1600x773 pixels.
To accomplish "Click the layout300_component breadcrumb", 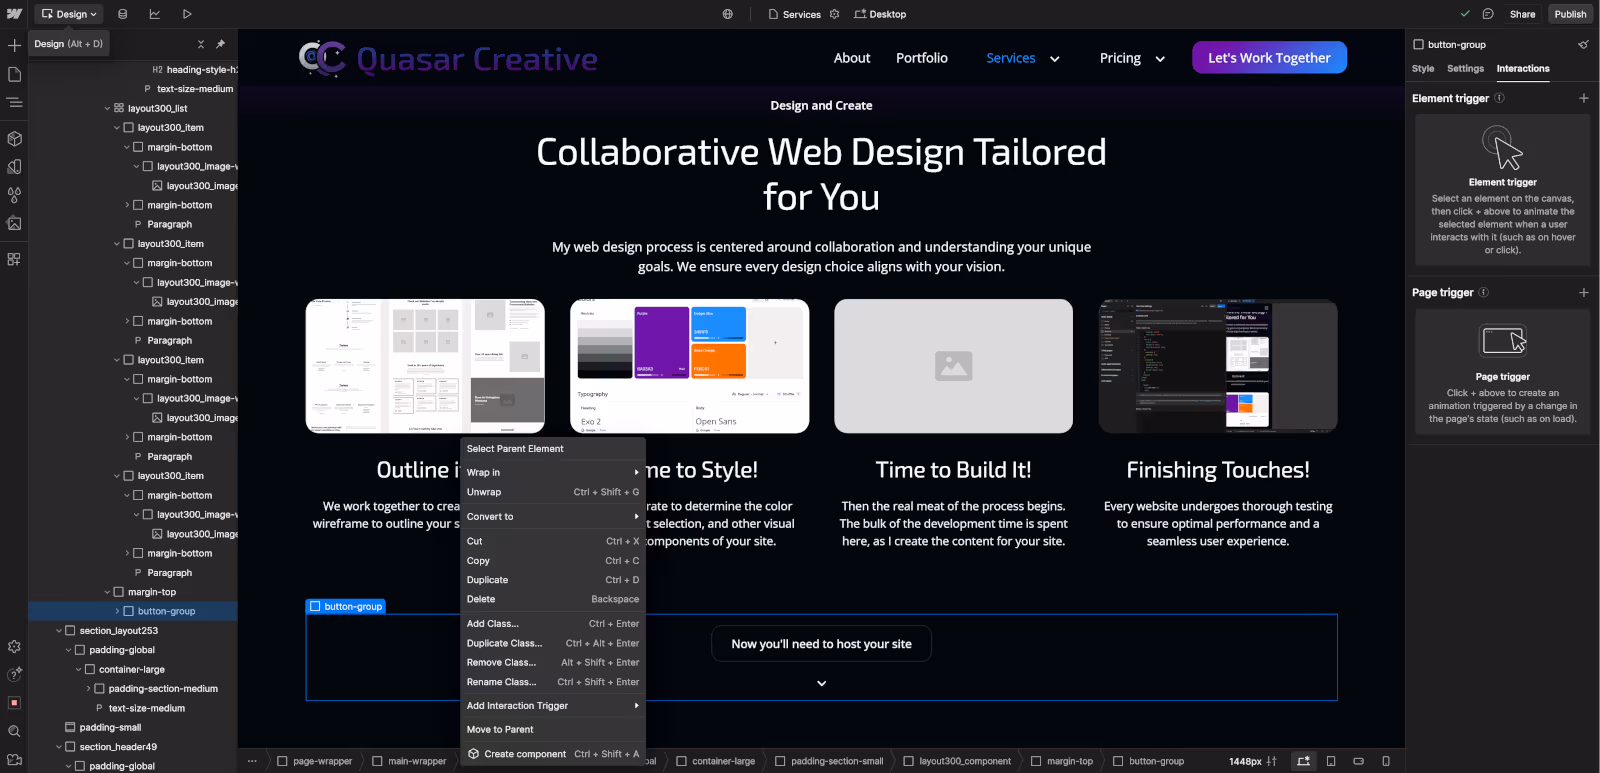I will point(956,761).
